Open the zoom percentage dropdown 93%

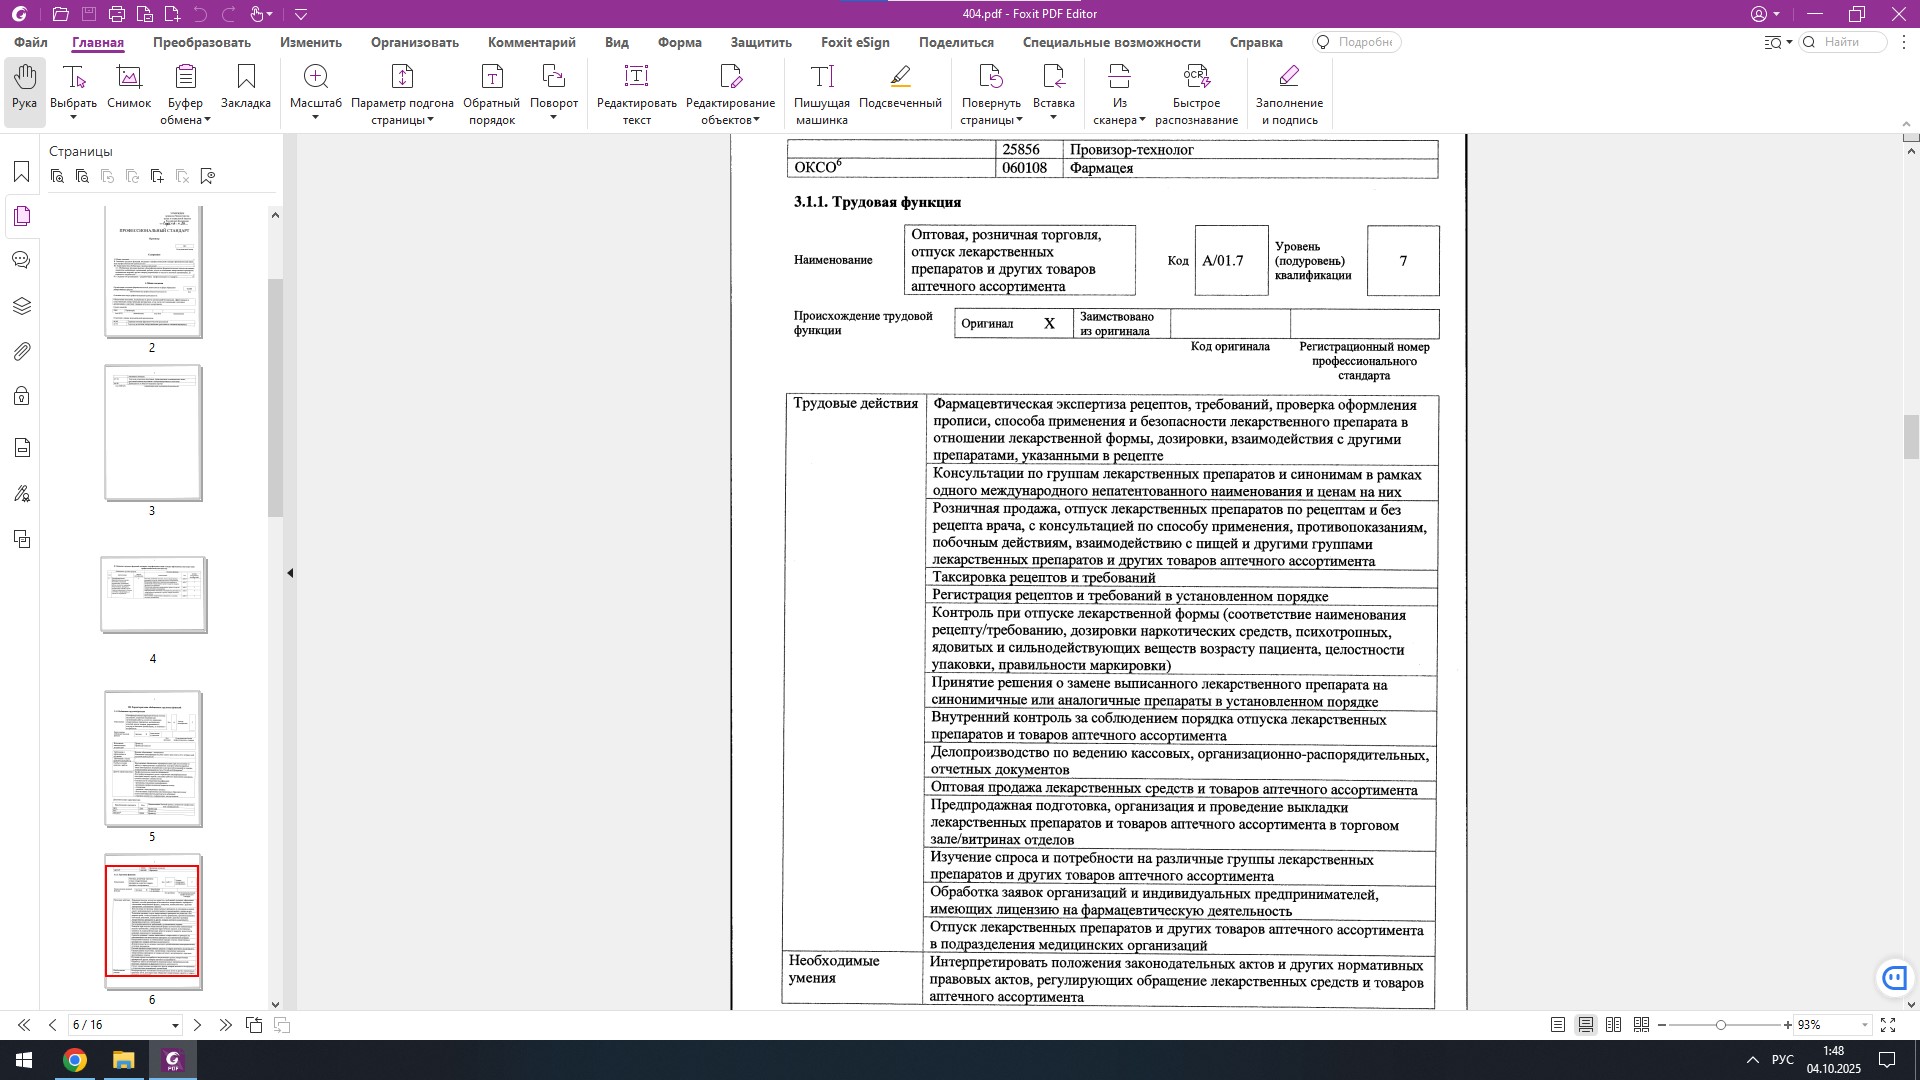(1865, 1026)
